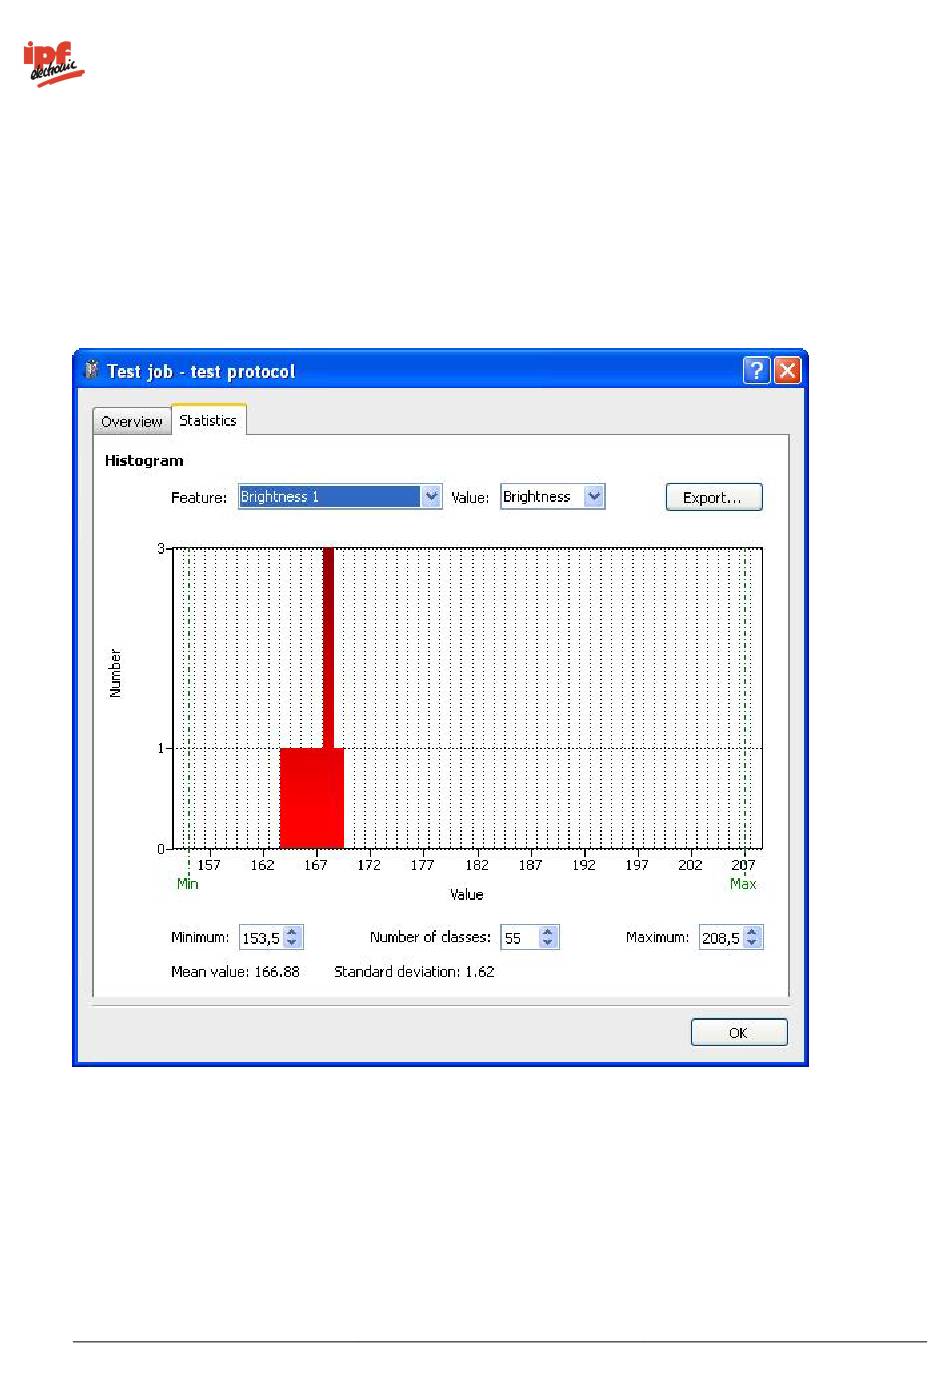Click the Test job title bar icon
Image resolution: width=950 pixels, height=1387 pixels.
(x=91, y=370)
